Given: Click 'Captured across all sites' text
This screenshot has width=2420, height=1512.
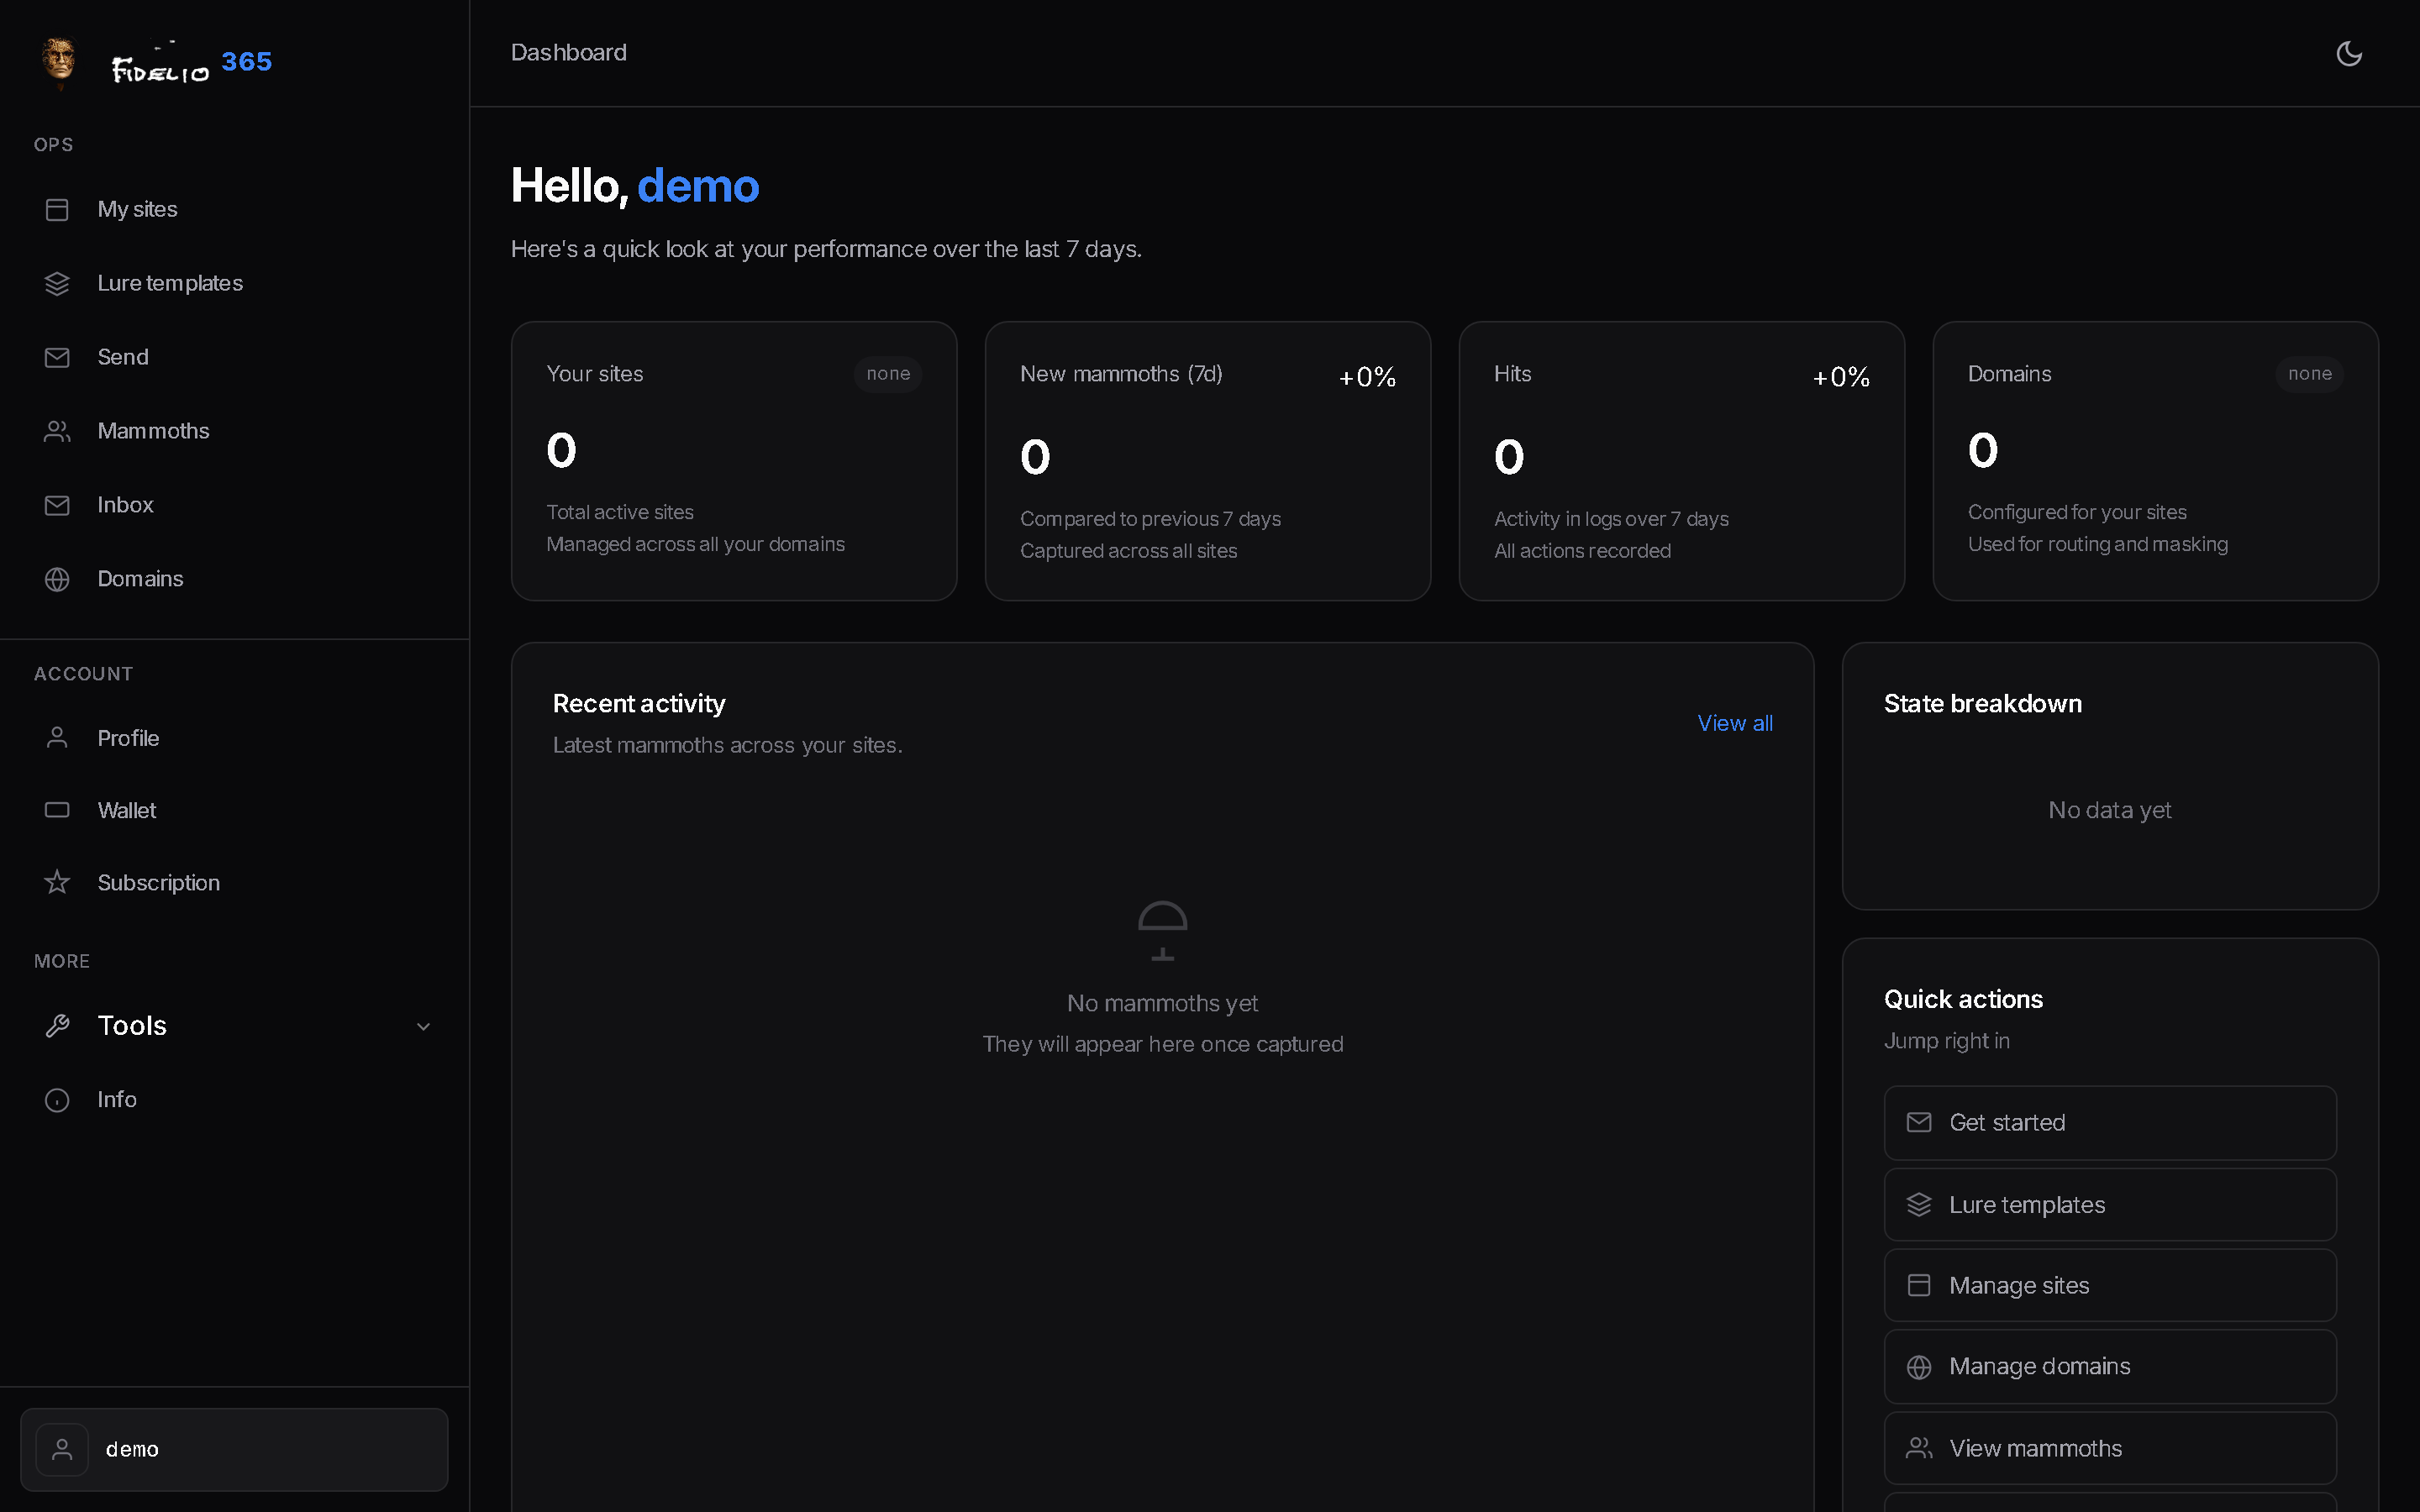Looking at the screenshot, I should tap(1128, 551).
